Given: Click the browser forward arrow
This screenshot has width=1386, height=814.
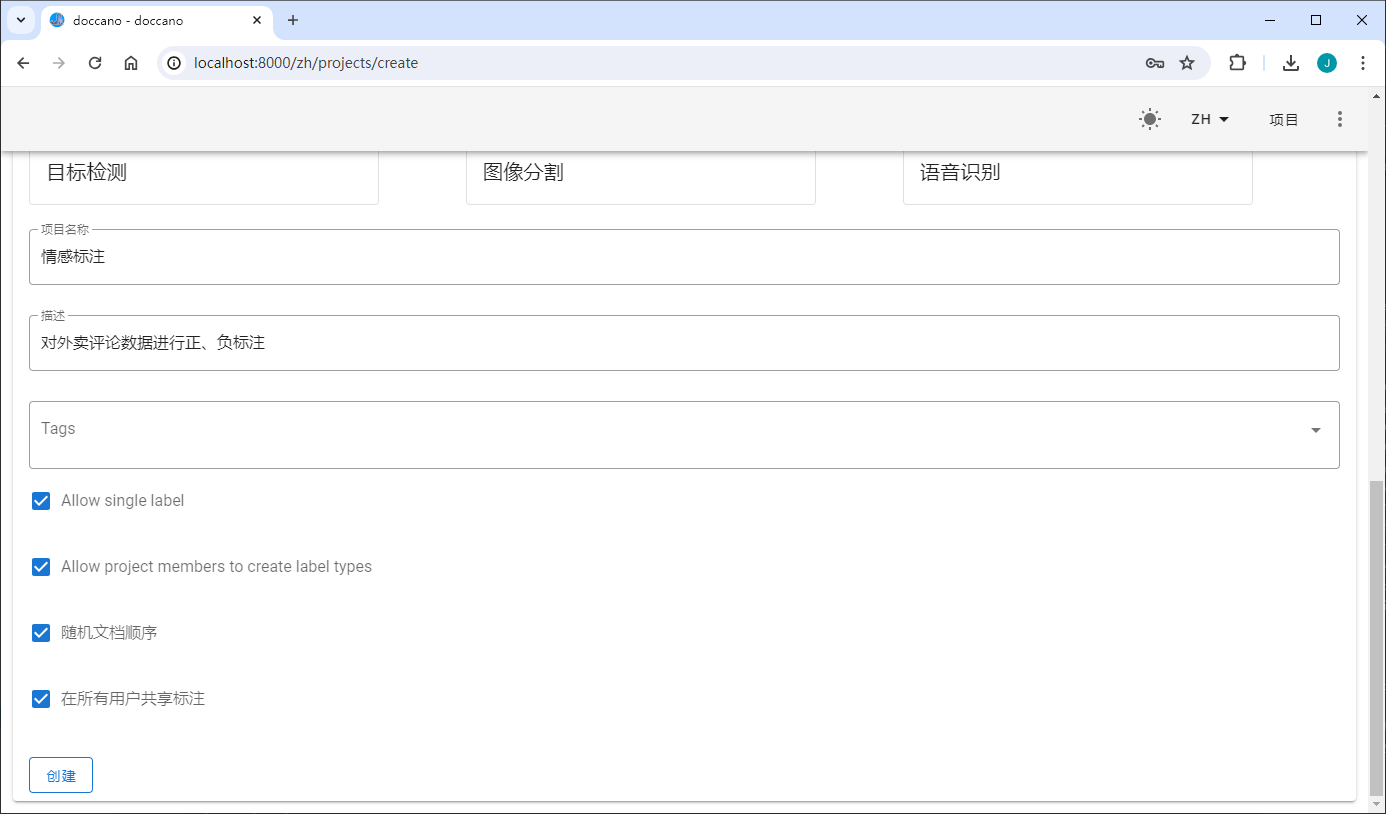Looking at the screenshot, I should tap(59, 63).
